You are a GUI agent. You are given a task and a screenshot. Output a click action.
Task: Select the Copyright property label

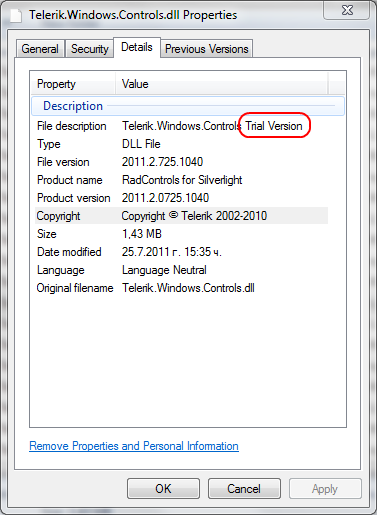[58, 216]
